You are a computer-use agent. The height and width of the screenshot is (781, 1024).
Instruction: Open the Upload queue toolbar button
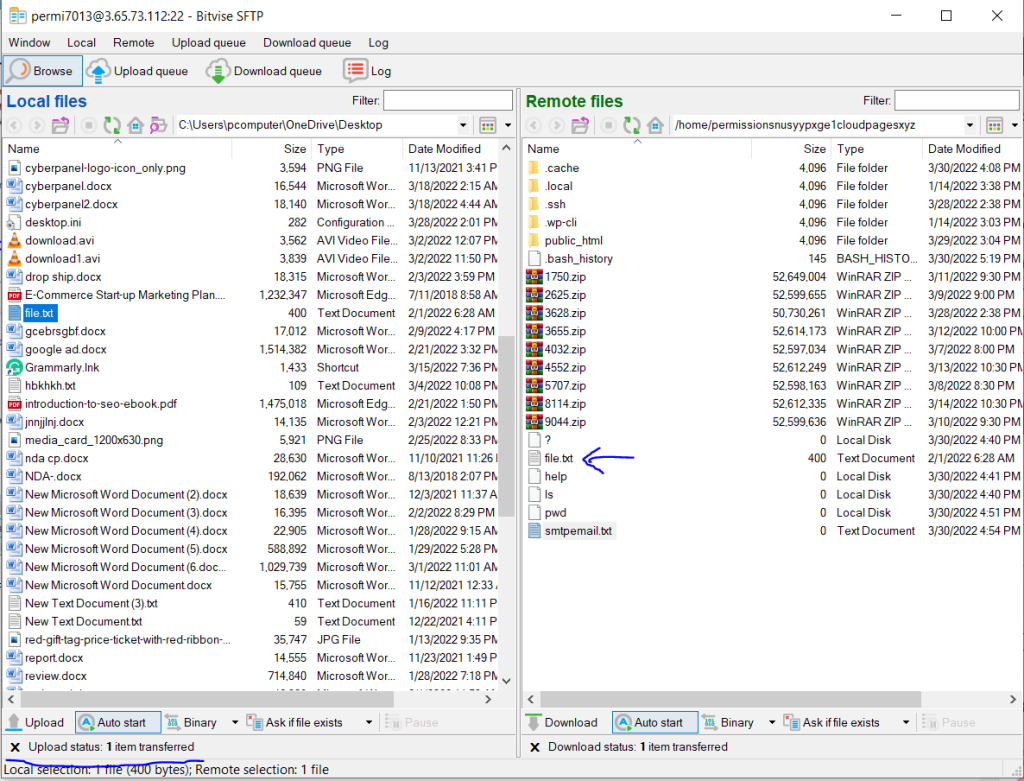[138, 71]
